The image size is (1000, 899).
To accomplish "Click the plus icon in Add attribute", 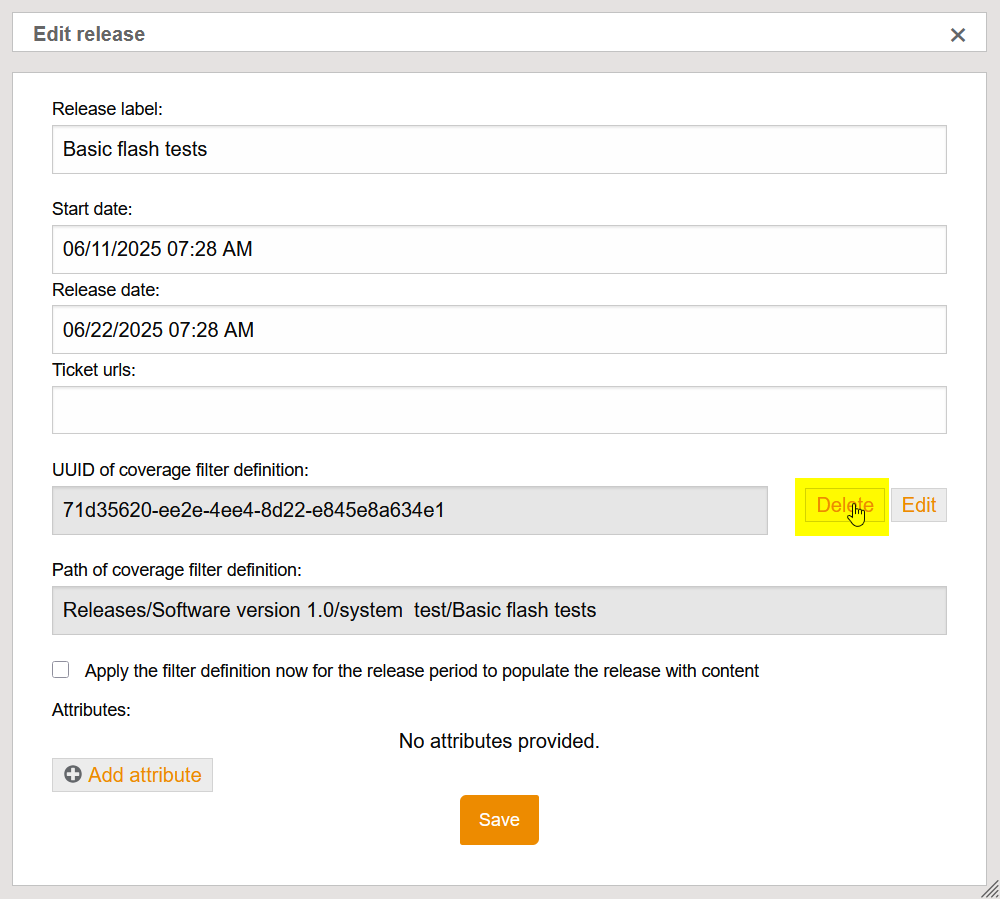I will point(73,775).
